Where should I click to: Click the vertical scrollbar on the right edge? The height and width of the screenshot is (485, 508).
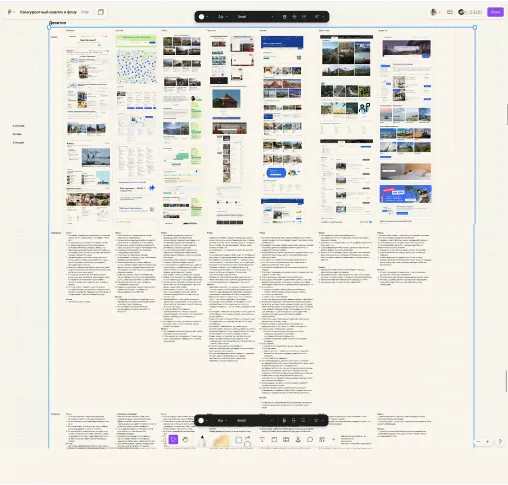tap(507, 114)
